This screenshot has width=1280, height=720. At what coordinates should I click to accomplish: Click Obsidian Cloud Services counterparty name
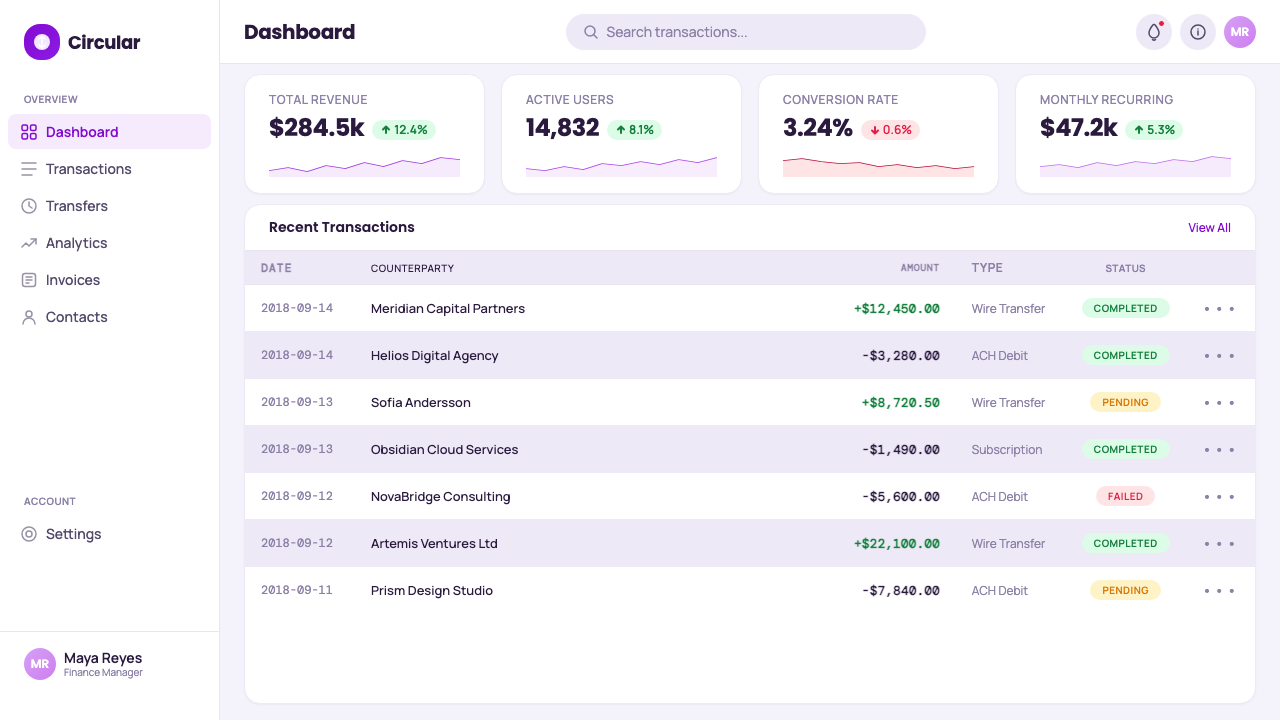(x=445, y=450)
